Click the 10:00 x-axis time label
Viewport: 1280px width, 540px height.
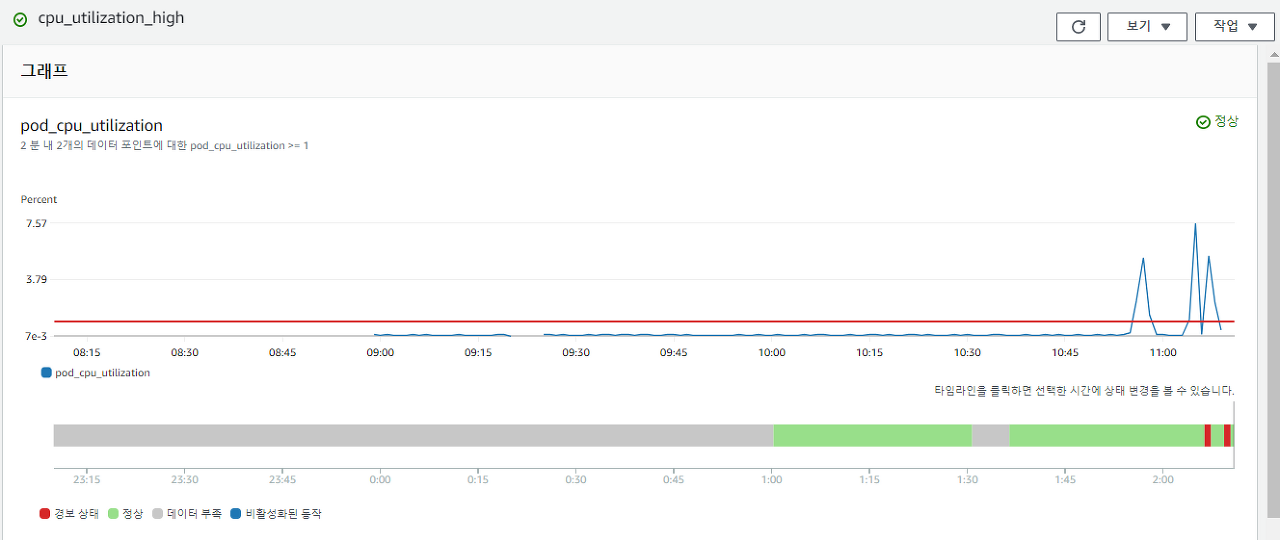coord(771,352)
